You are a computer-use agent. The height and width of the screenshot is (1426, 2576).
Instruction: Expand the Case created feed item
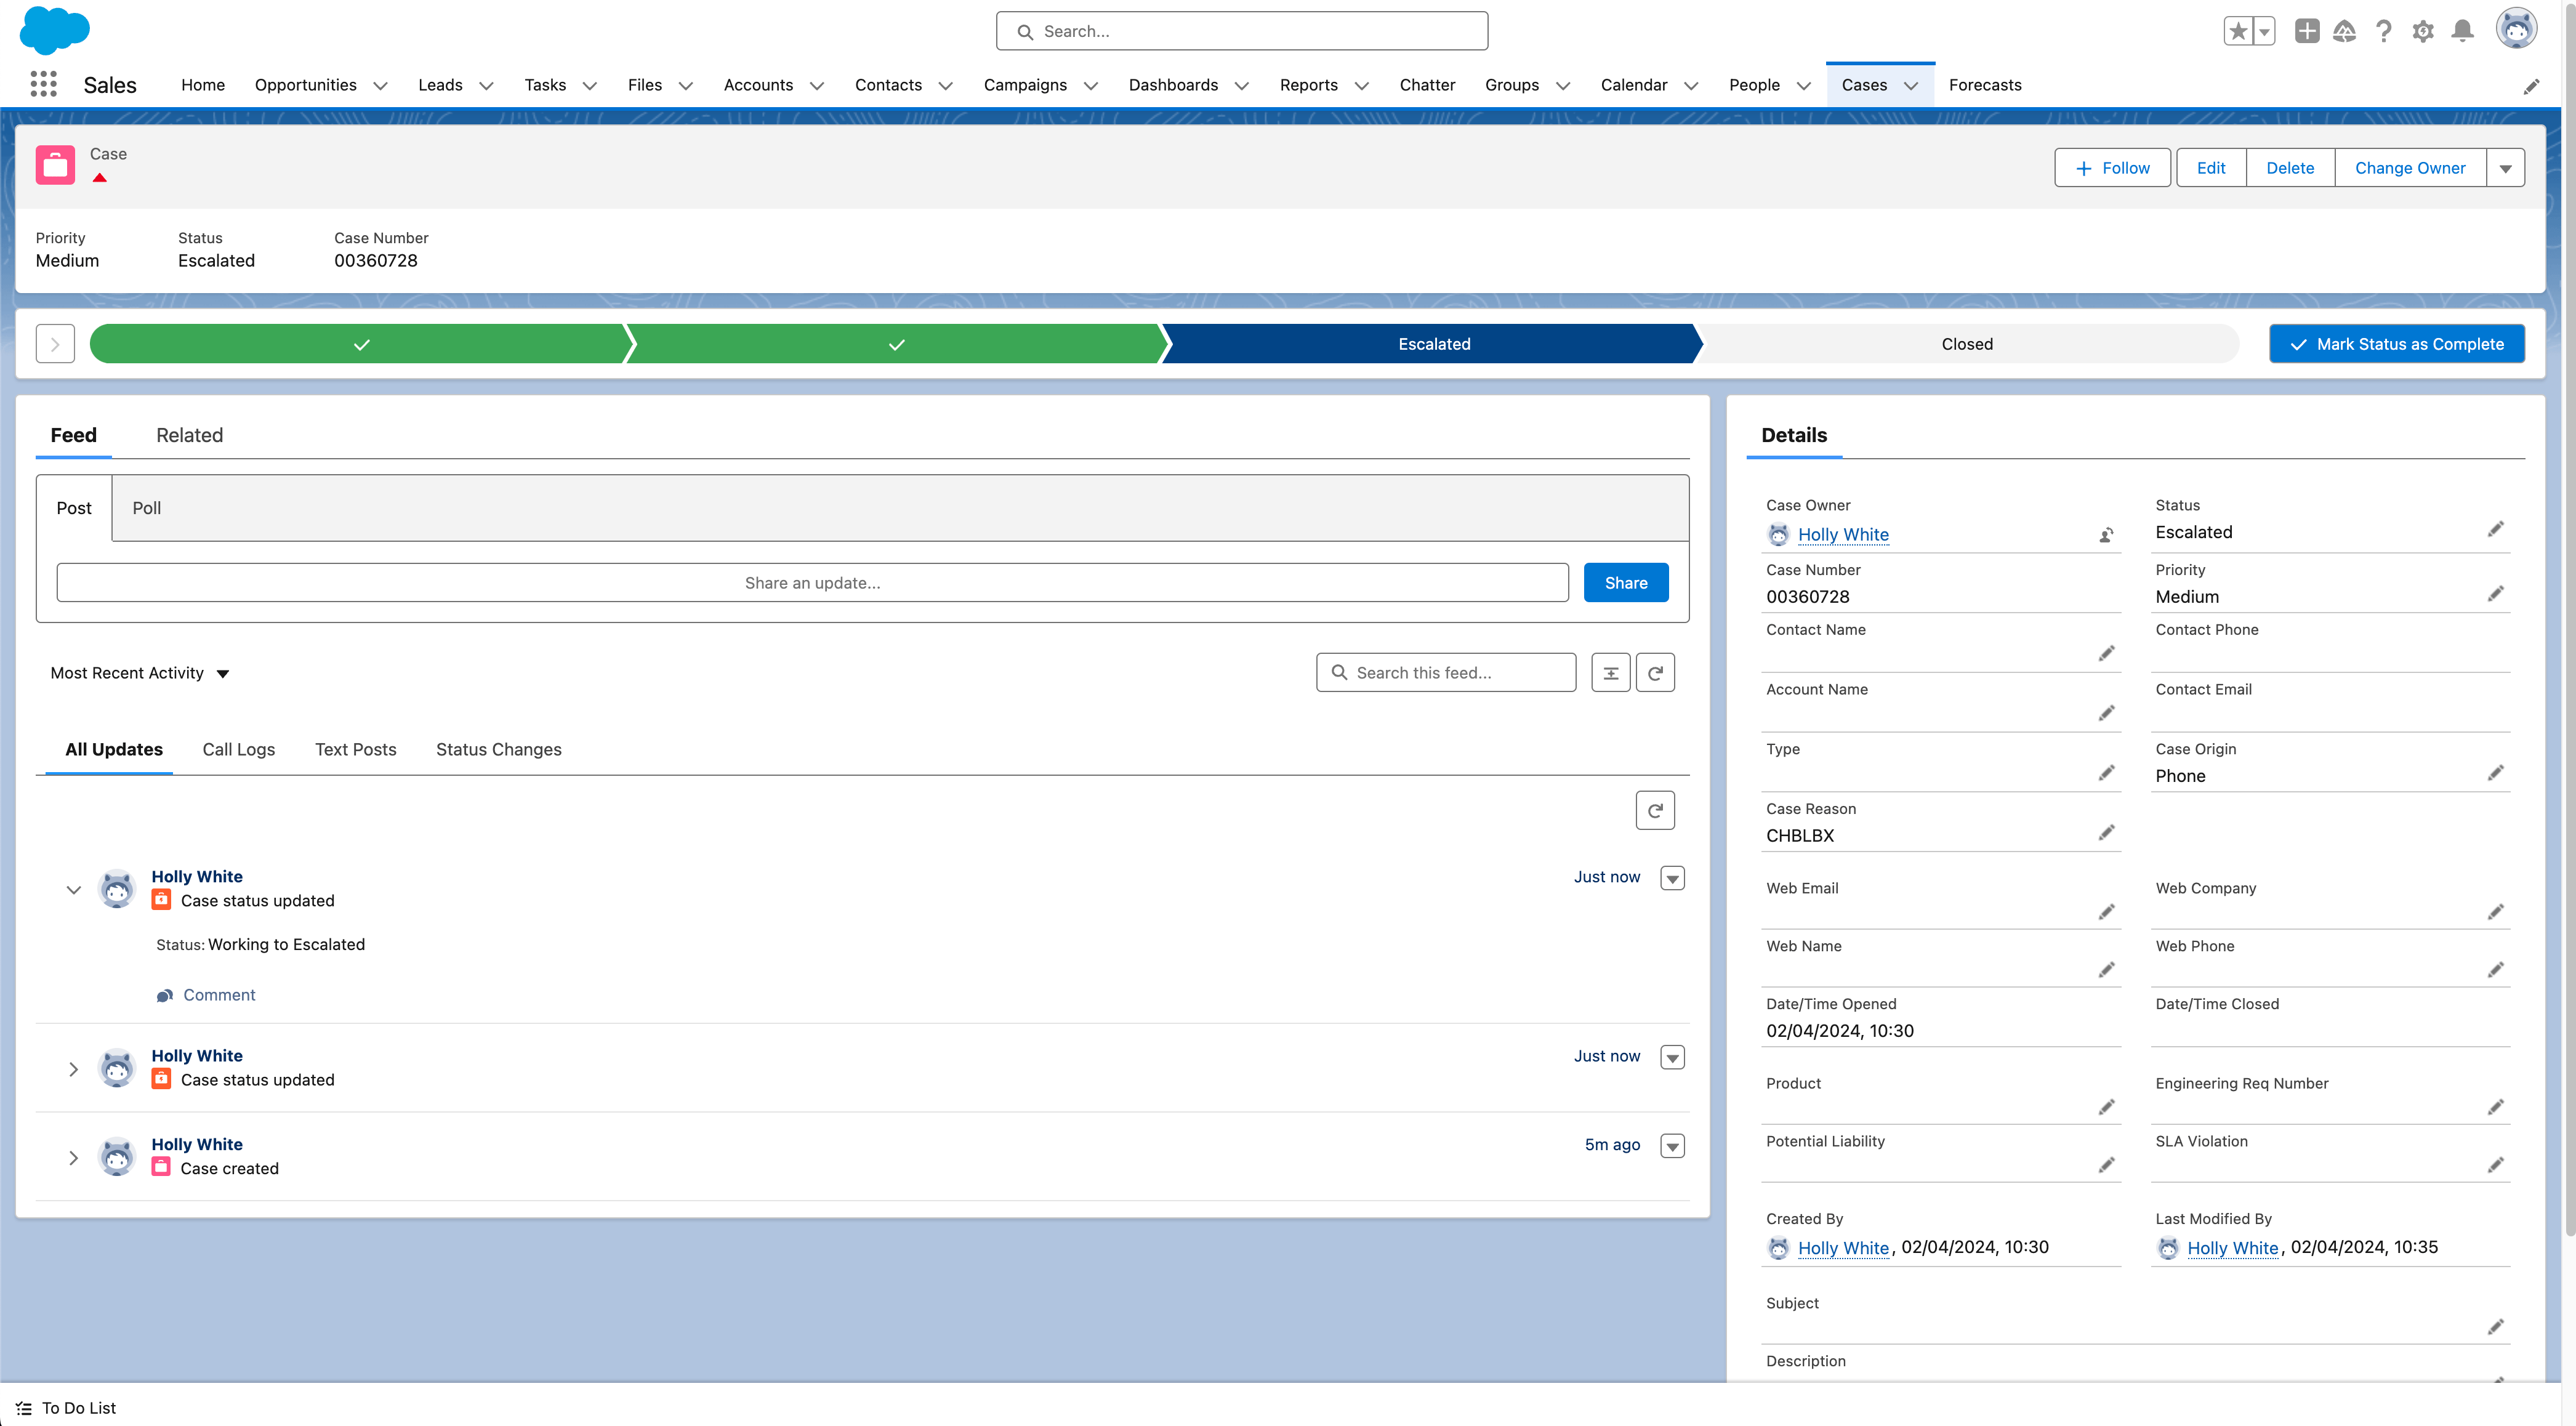coord(73,1157)
